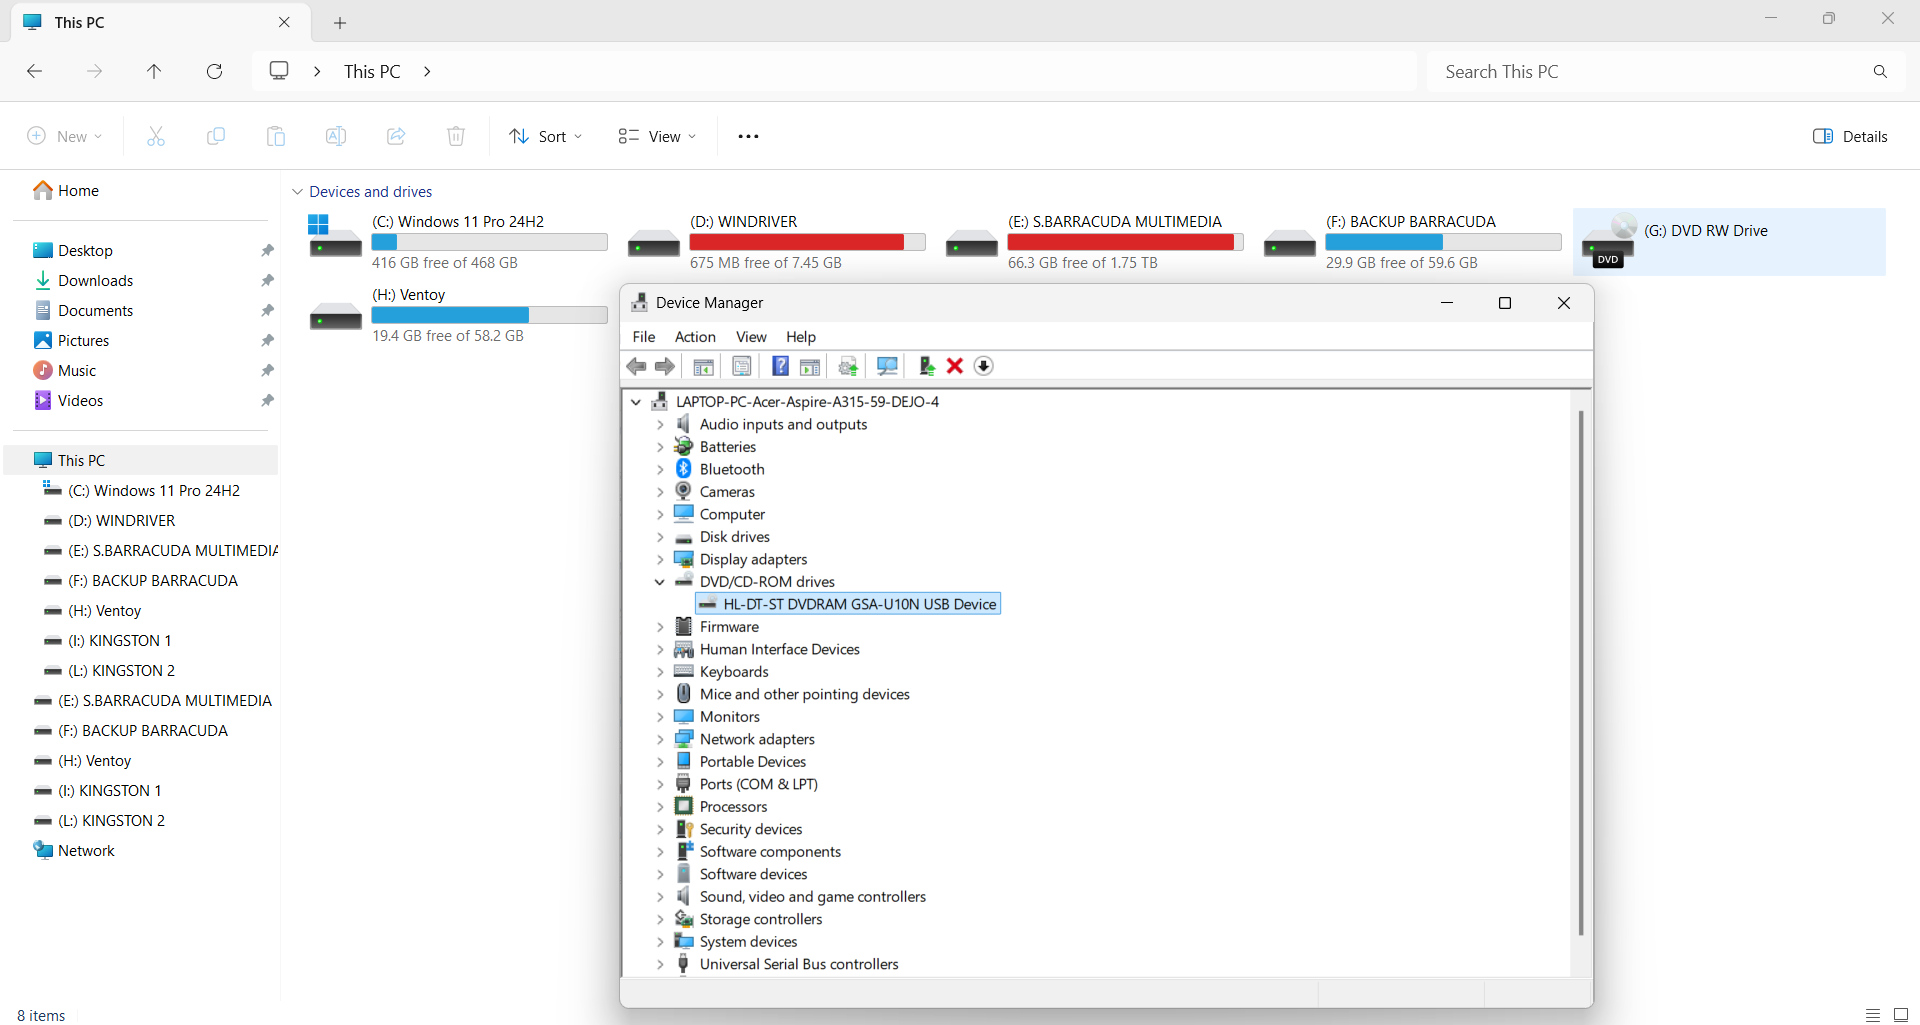Collapse the DVD/CD-ROM drives node
Image resolution: width=1920 pixels, height=1025 pixels.
coord(660,582)
